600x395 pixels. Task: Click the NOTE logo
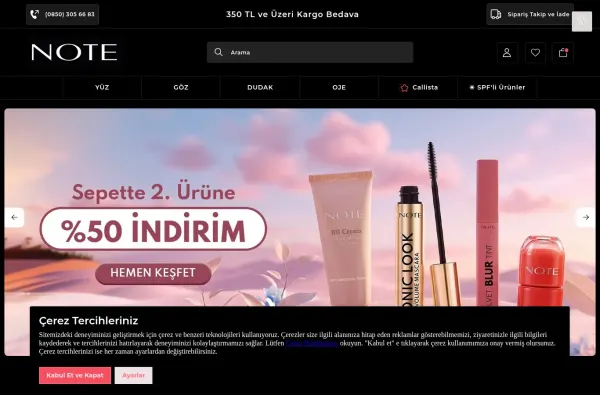[74, 52]
